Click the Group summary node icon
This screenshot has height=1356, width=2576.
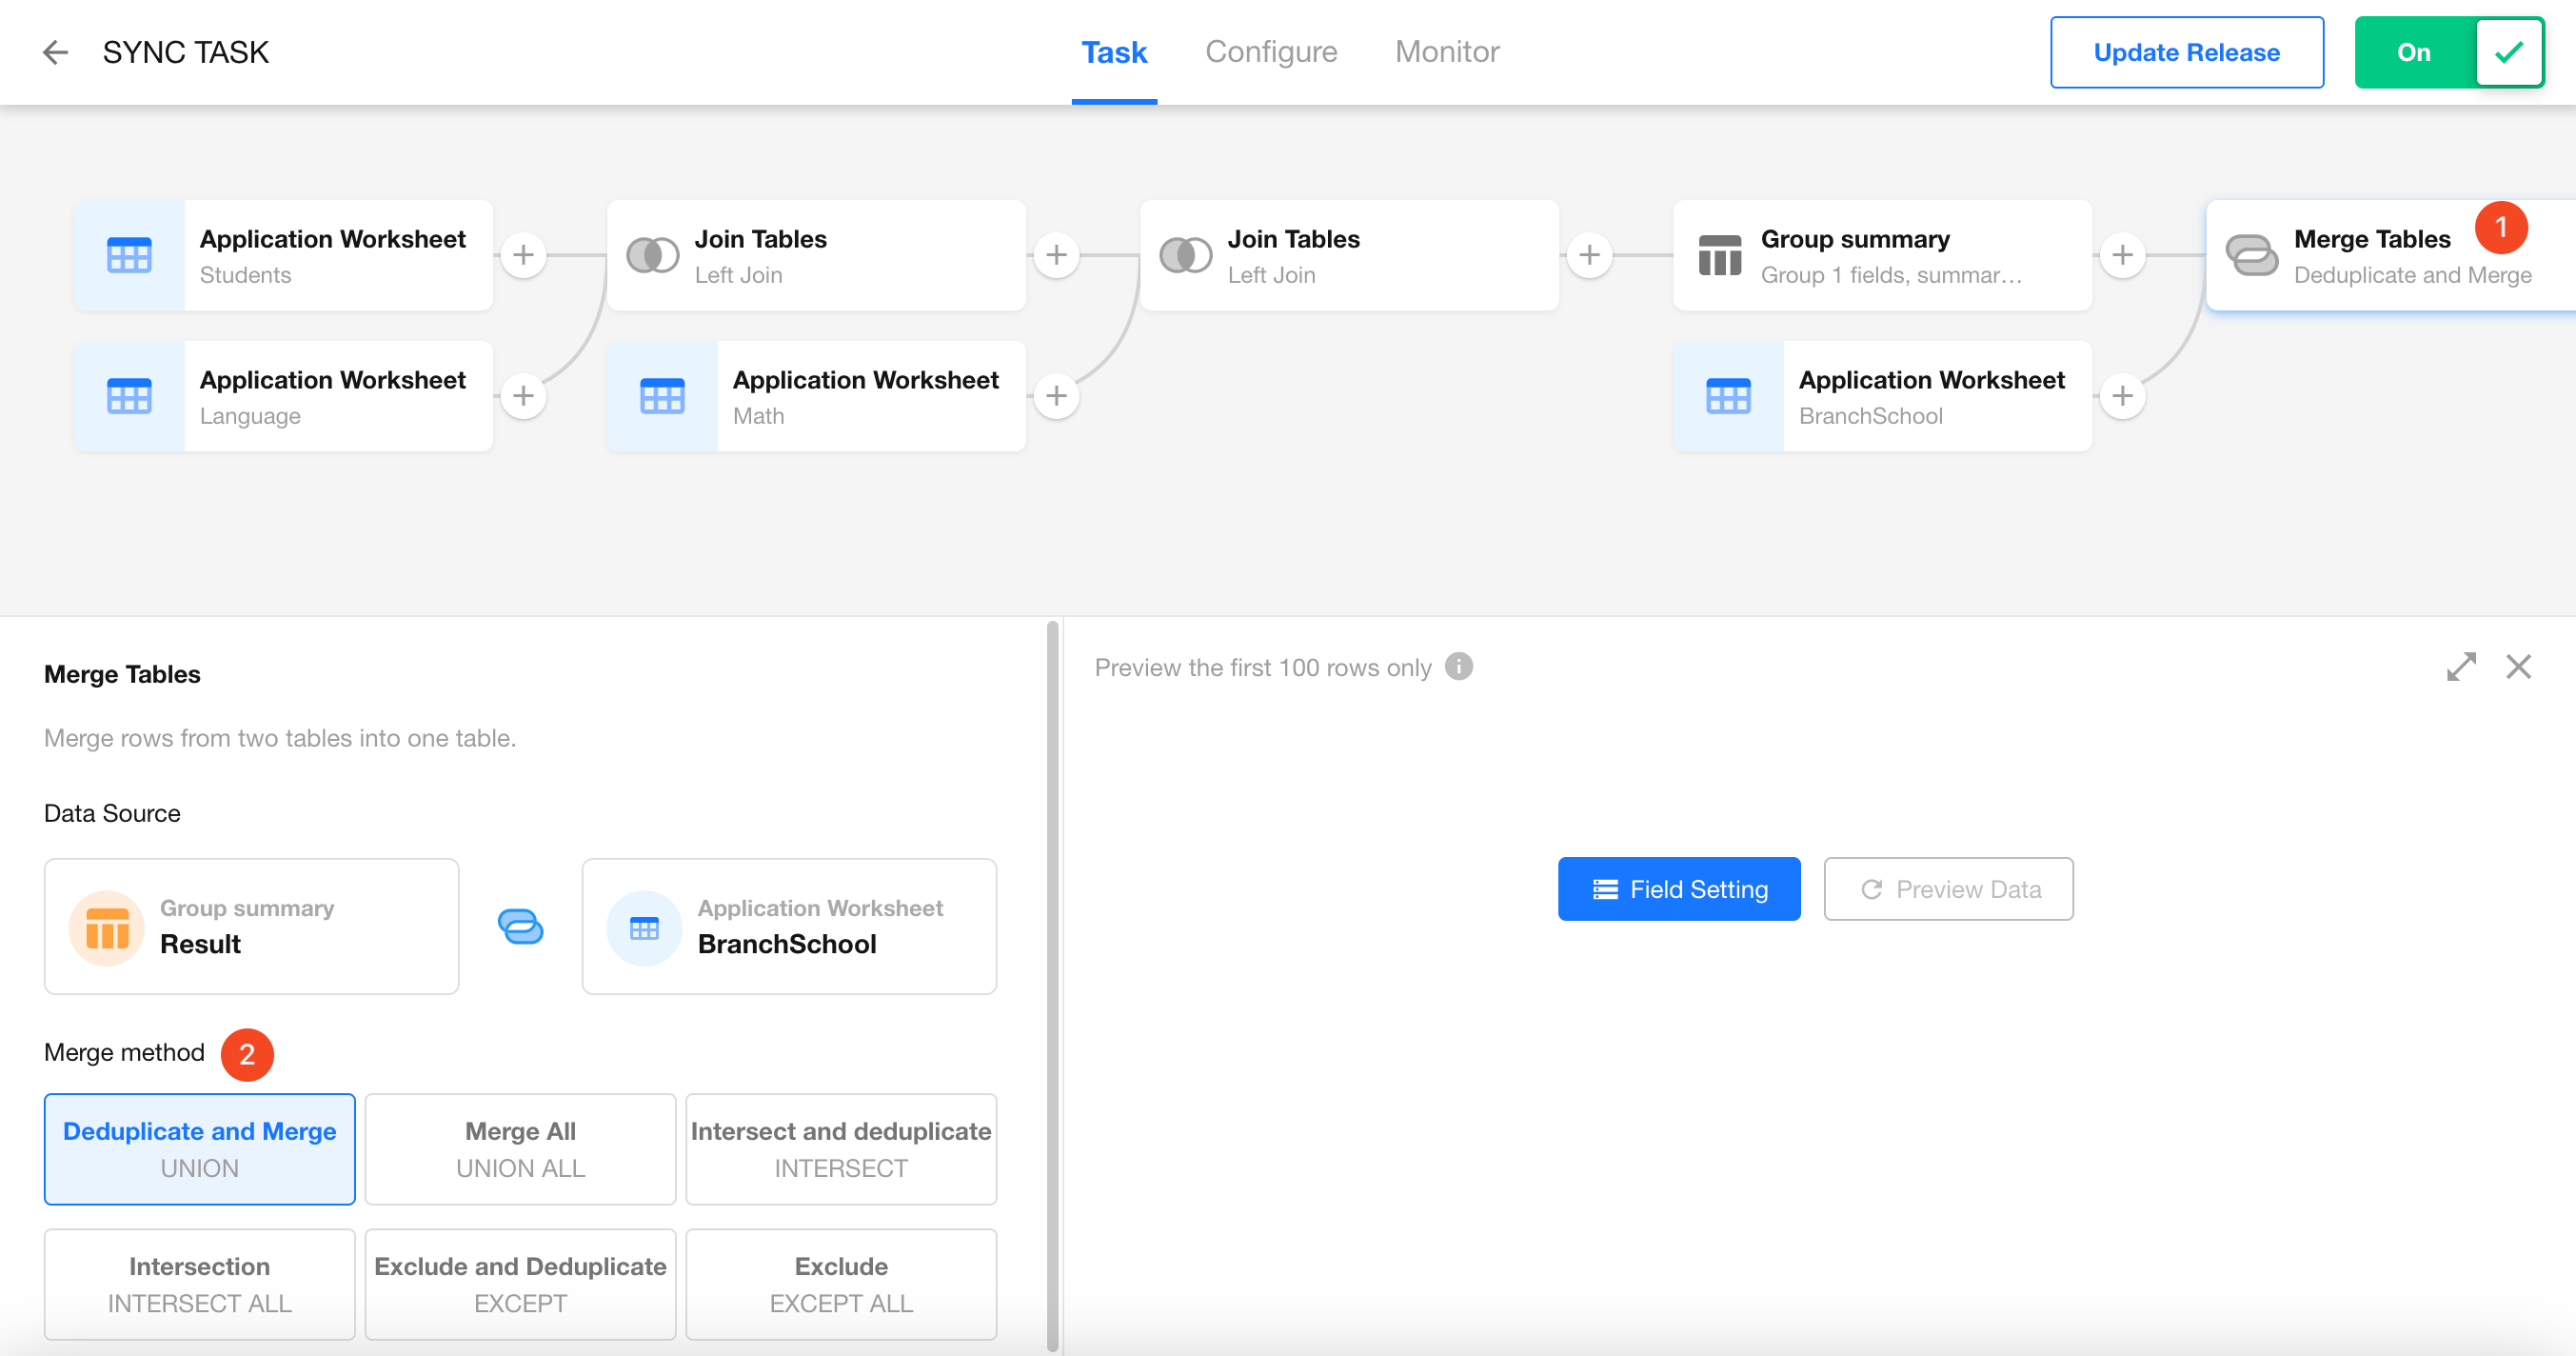tap(1719, 255)
